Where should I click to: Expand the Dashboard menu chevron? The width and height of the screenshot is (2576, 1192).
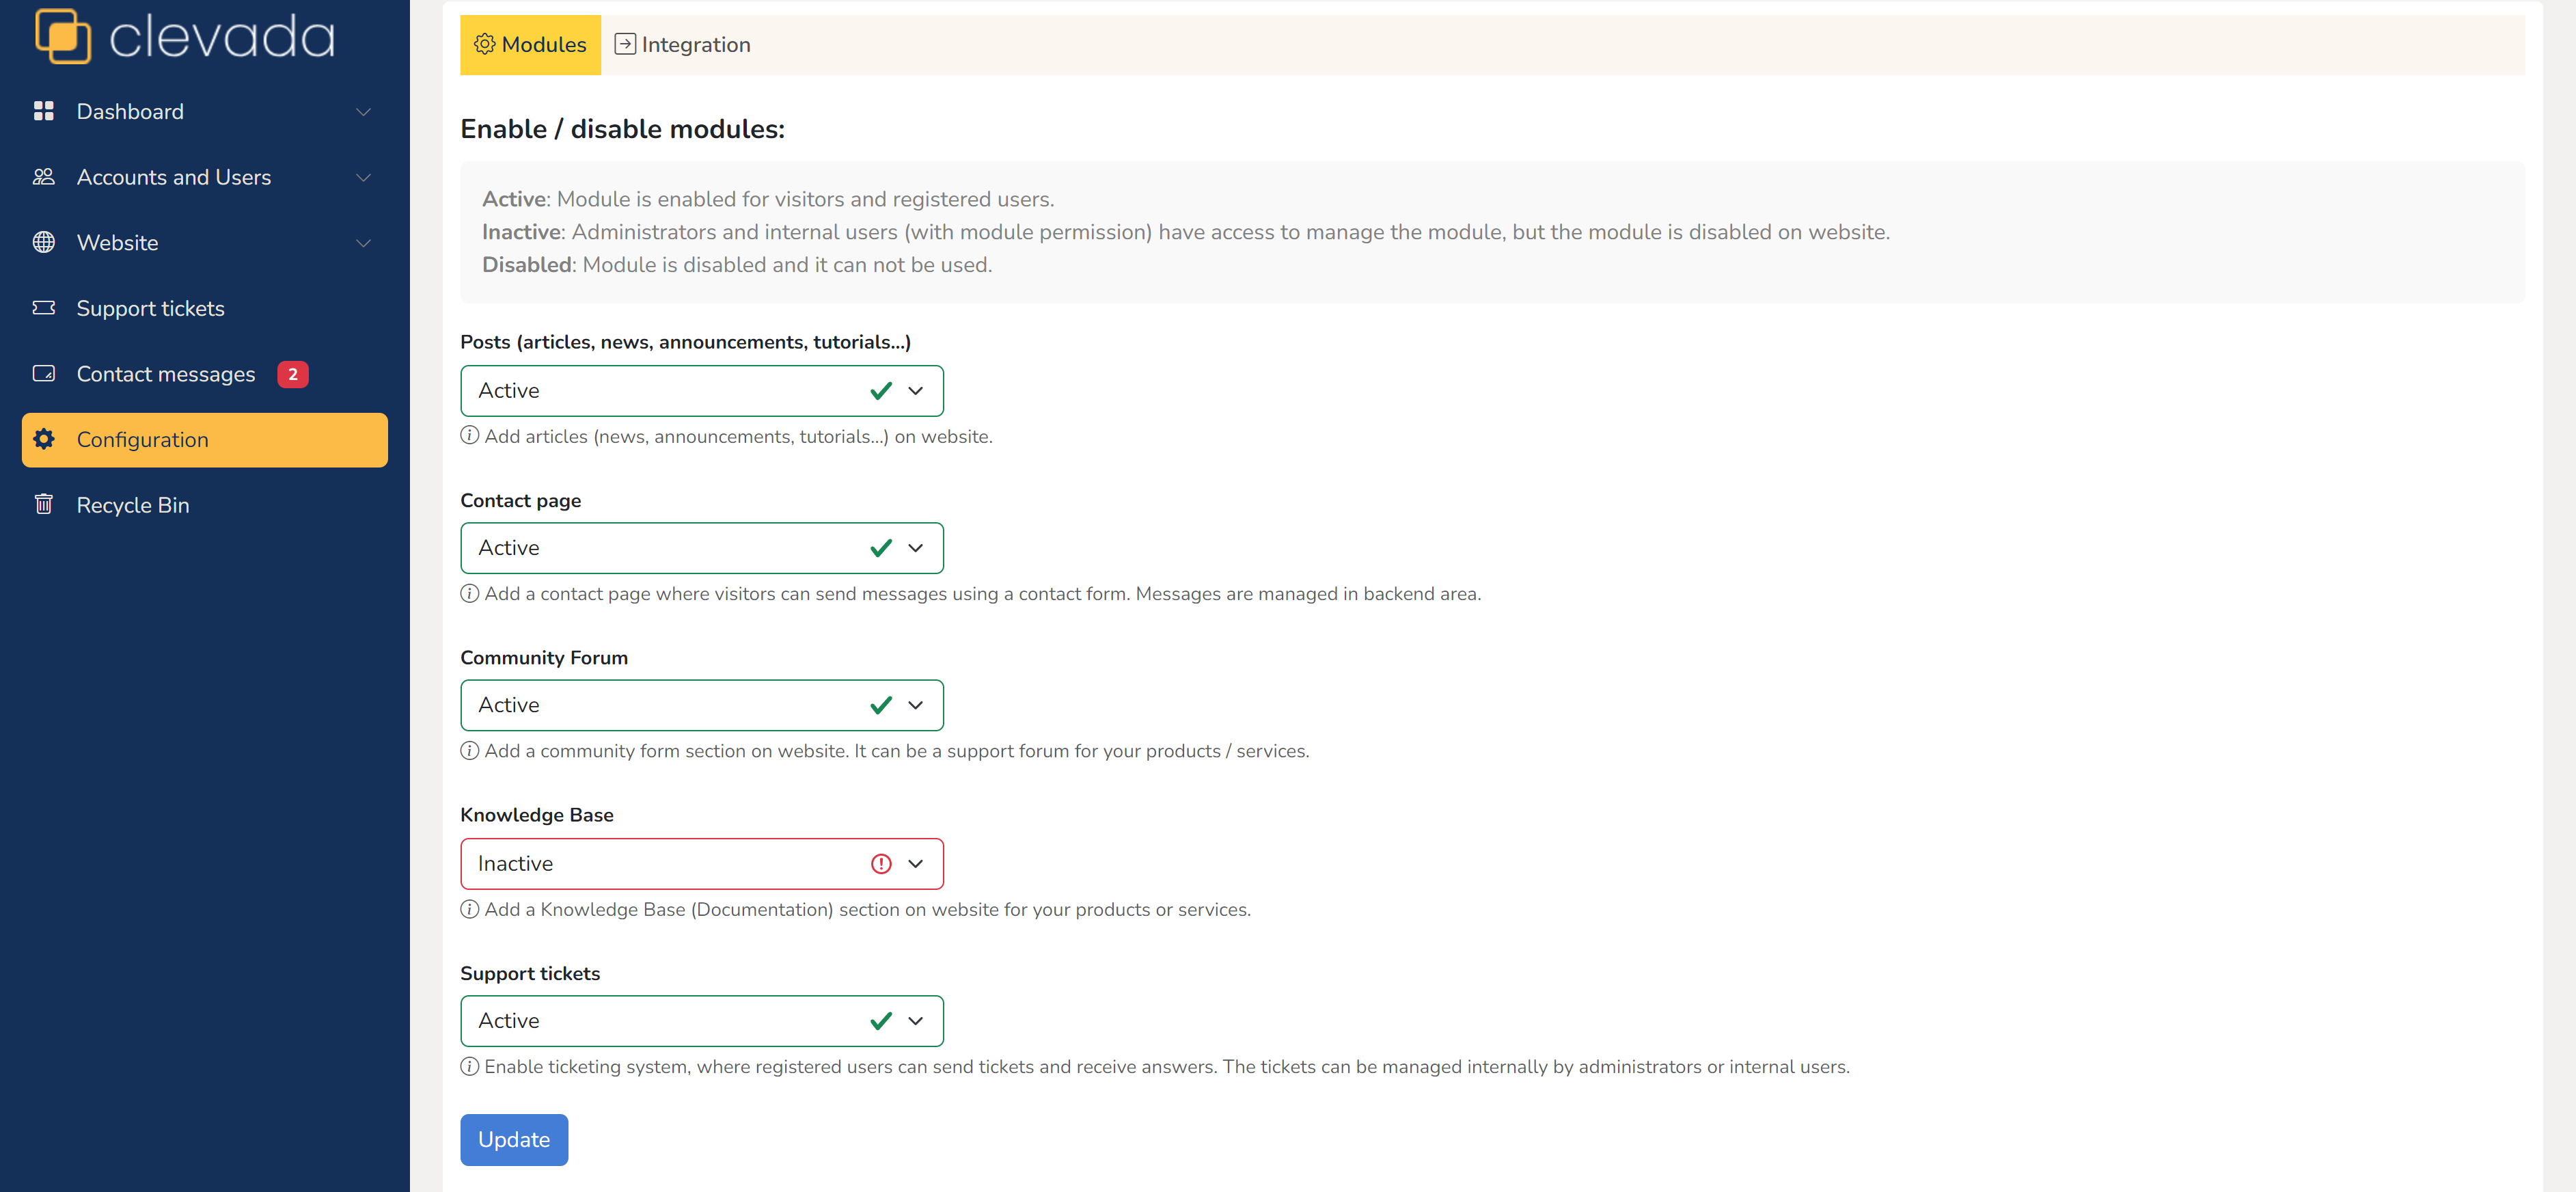(364, 112)
